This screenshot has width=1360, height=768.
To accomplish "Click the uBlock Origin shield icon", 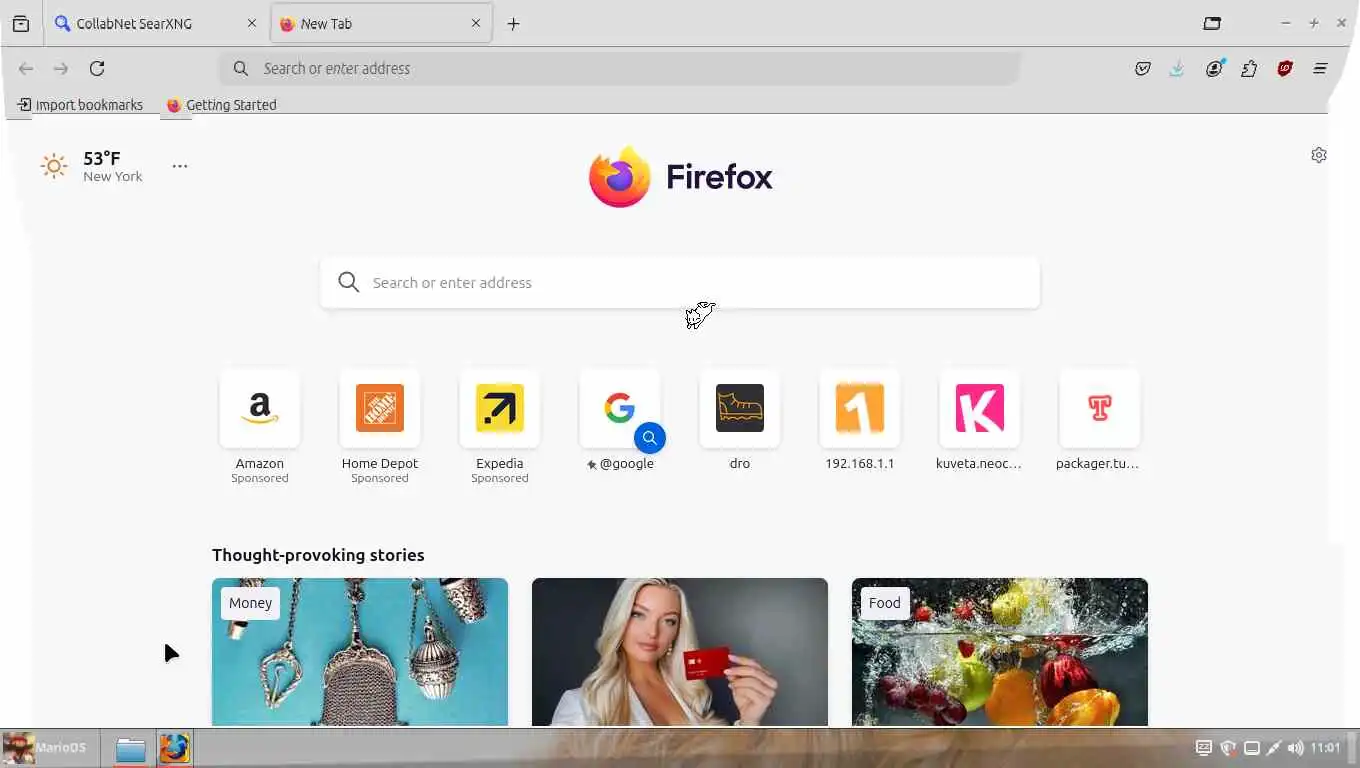I will pyautogui.click(x=1285, y=69).
